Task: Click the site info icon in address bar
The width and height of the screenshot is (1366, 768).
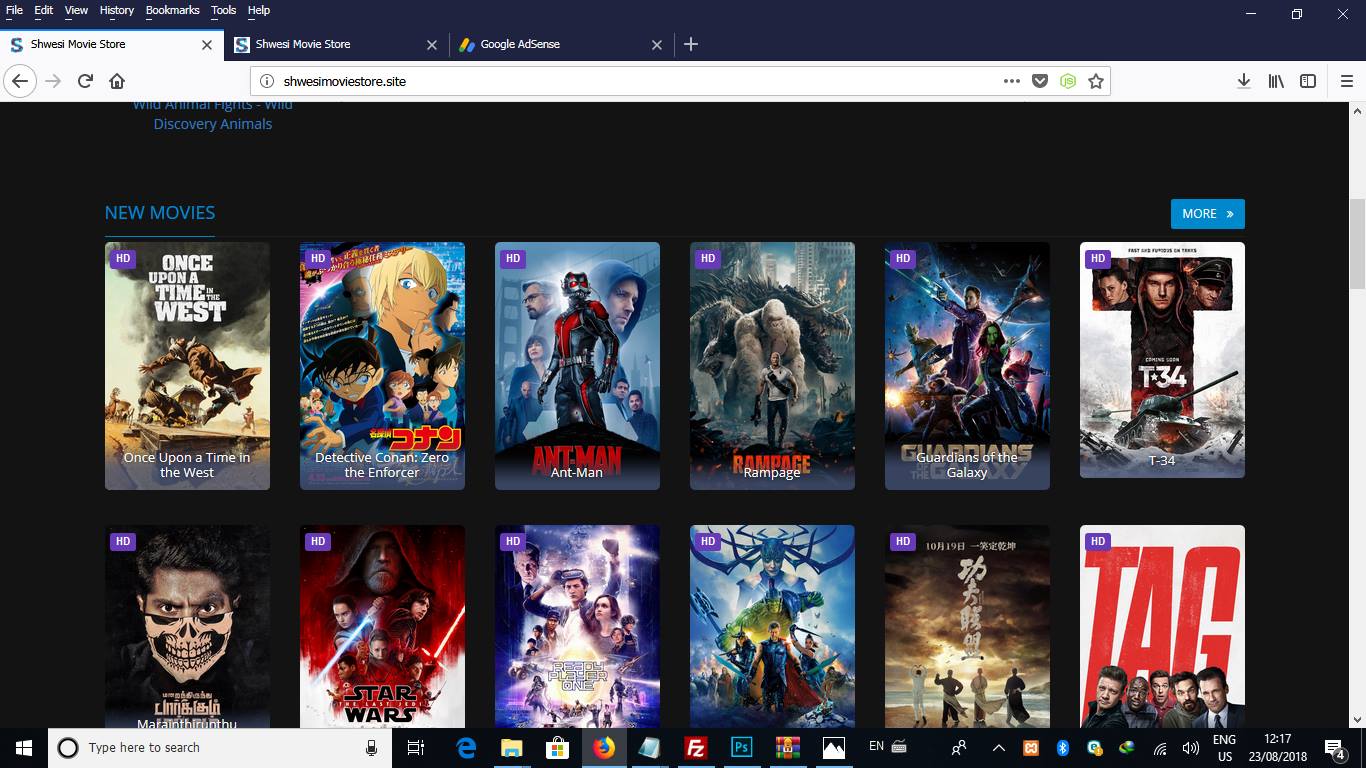Action: pyautogui.click(x=267, y=81)
